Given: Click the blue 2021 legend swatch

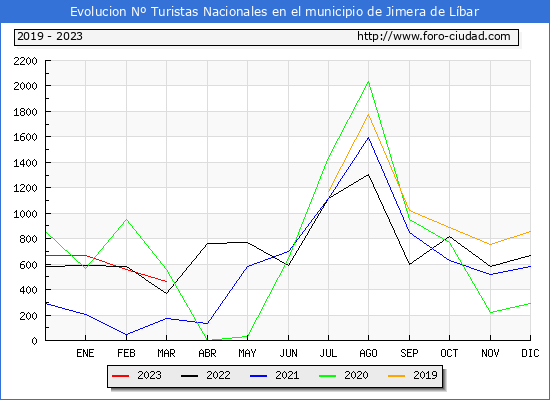Looking at the screenshot, I should tap(259, 376).
